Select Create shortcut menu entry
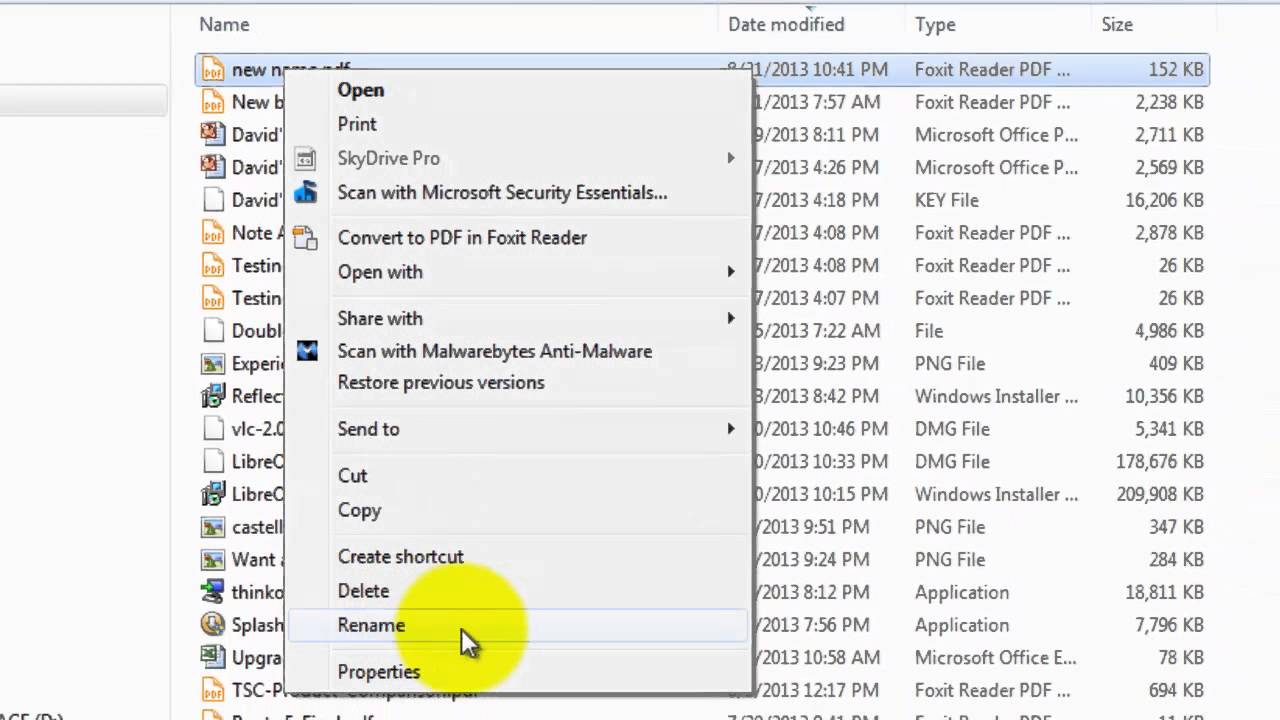 [400, 557]
